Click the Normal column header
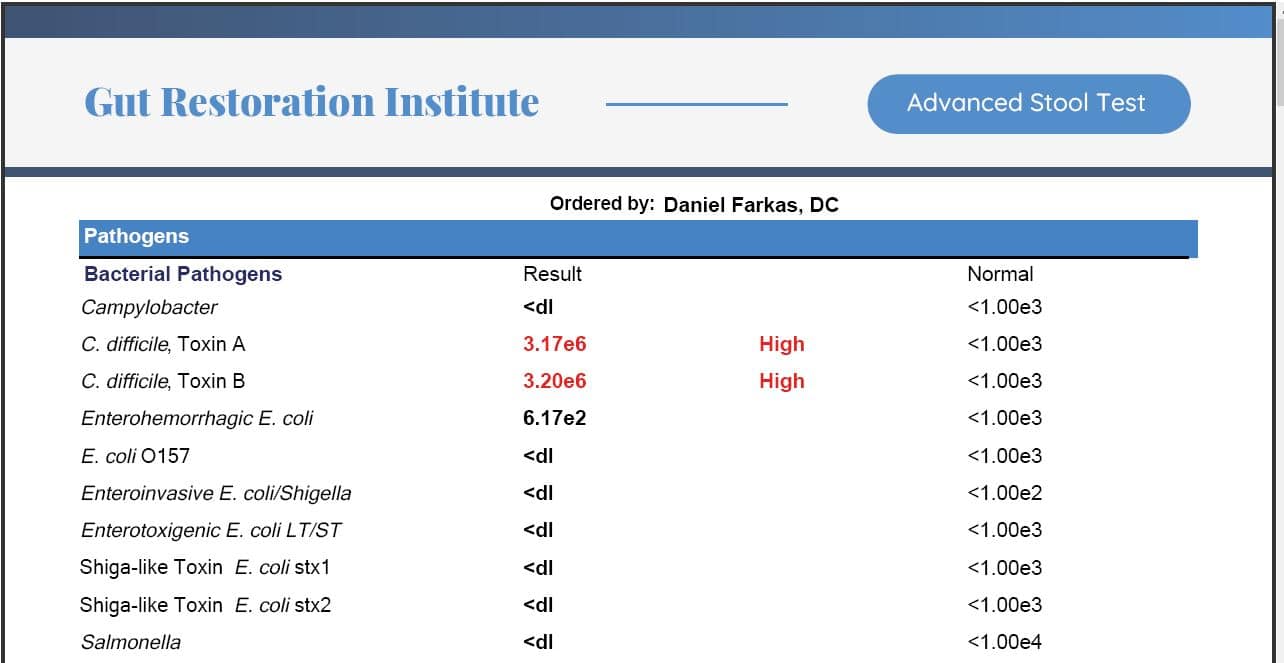The width and height of the screenshot is (1284, 663). tap(1000, 274)
